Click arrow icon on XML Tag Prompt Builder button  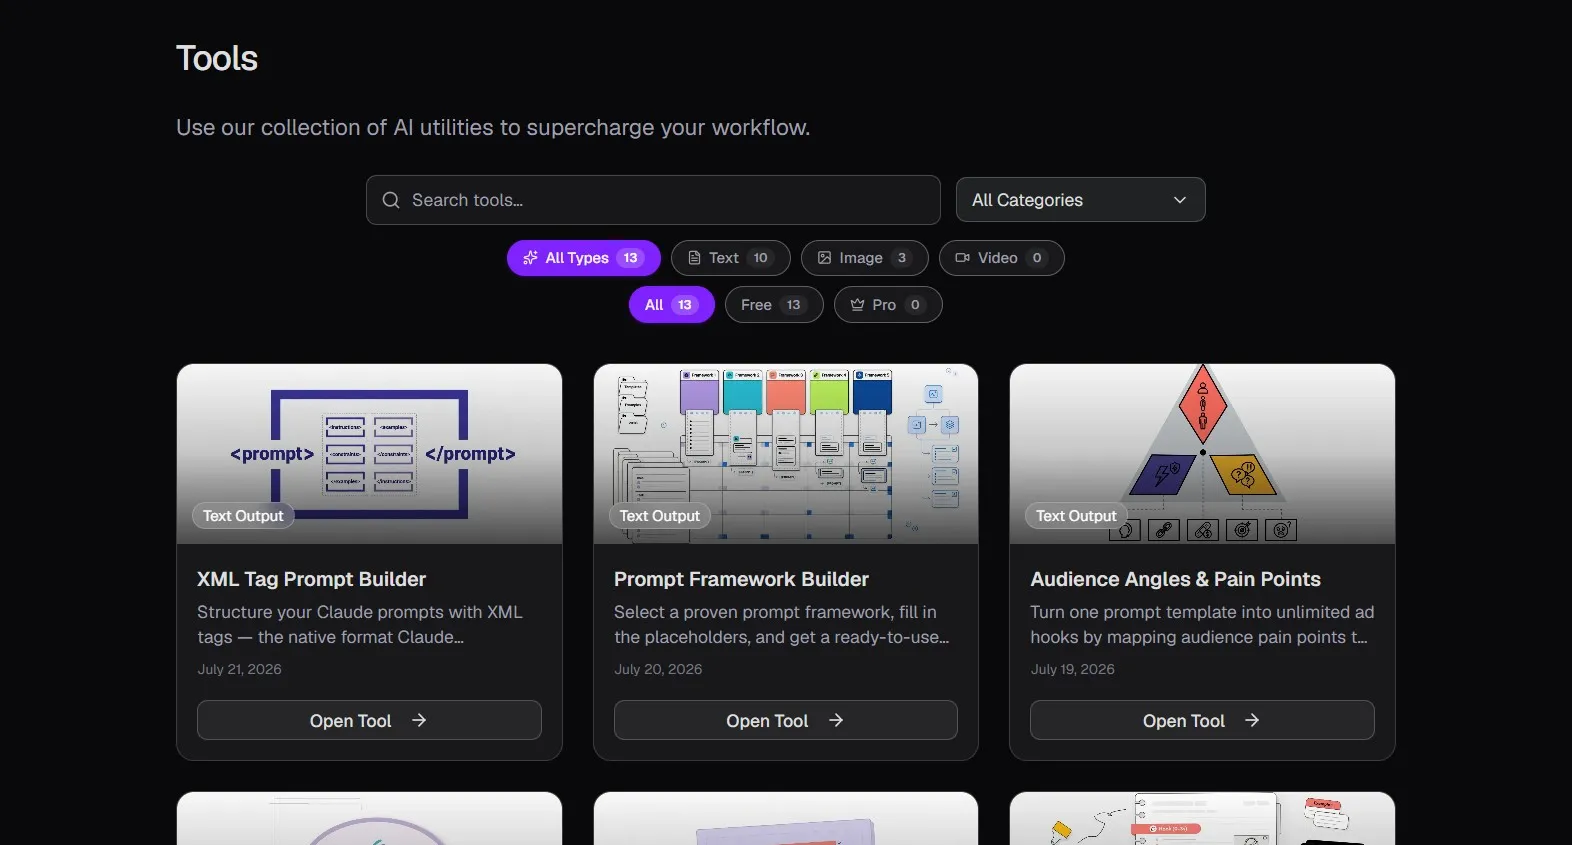point(419,720)
